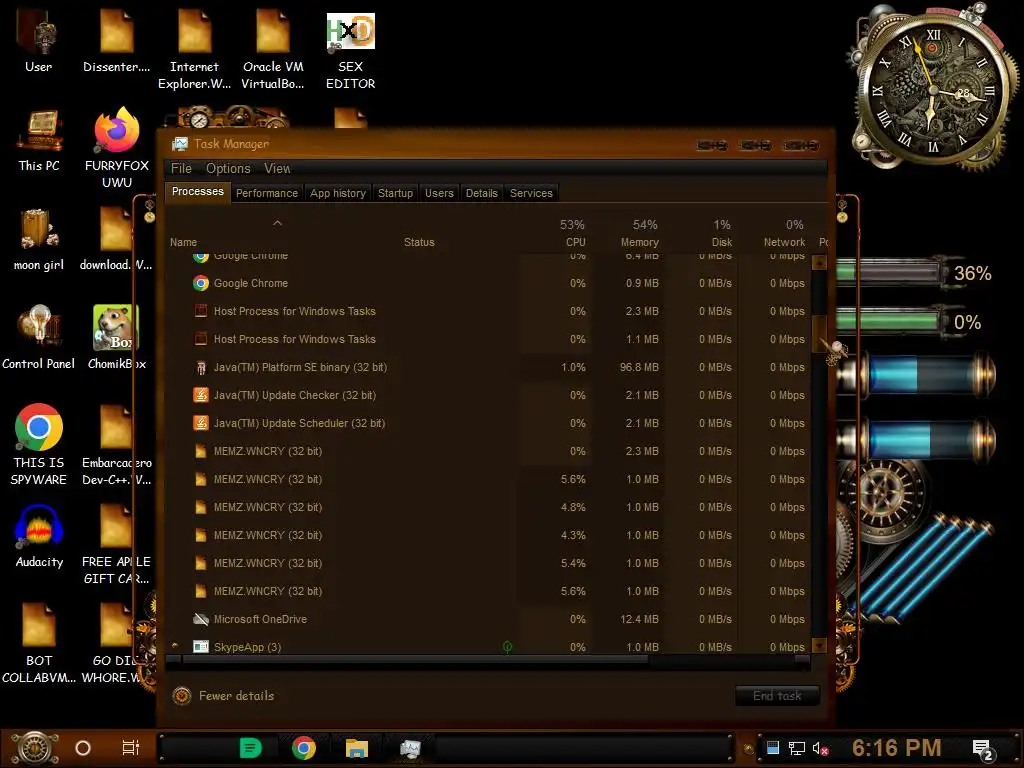Switch to the Details tab
The height and width of the screenshot is (768, 1024).
click(x=481, y=193)
